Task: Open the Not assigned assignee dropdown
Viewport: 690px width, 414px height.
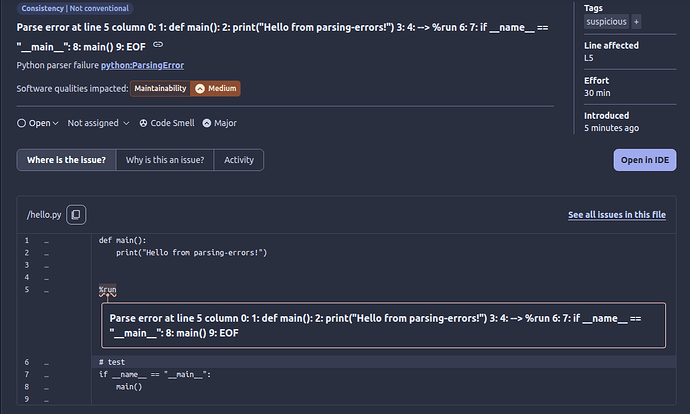Action: click(98, 123)
